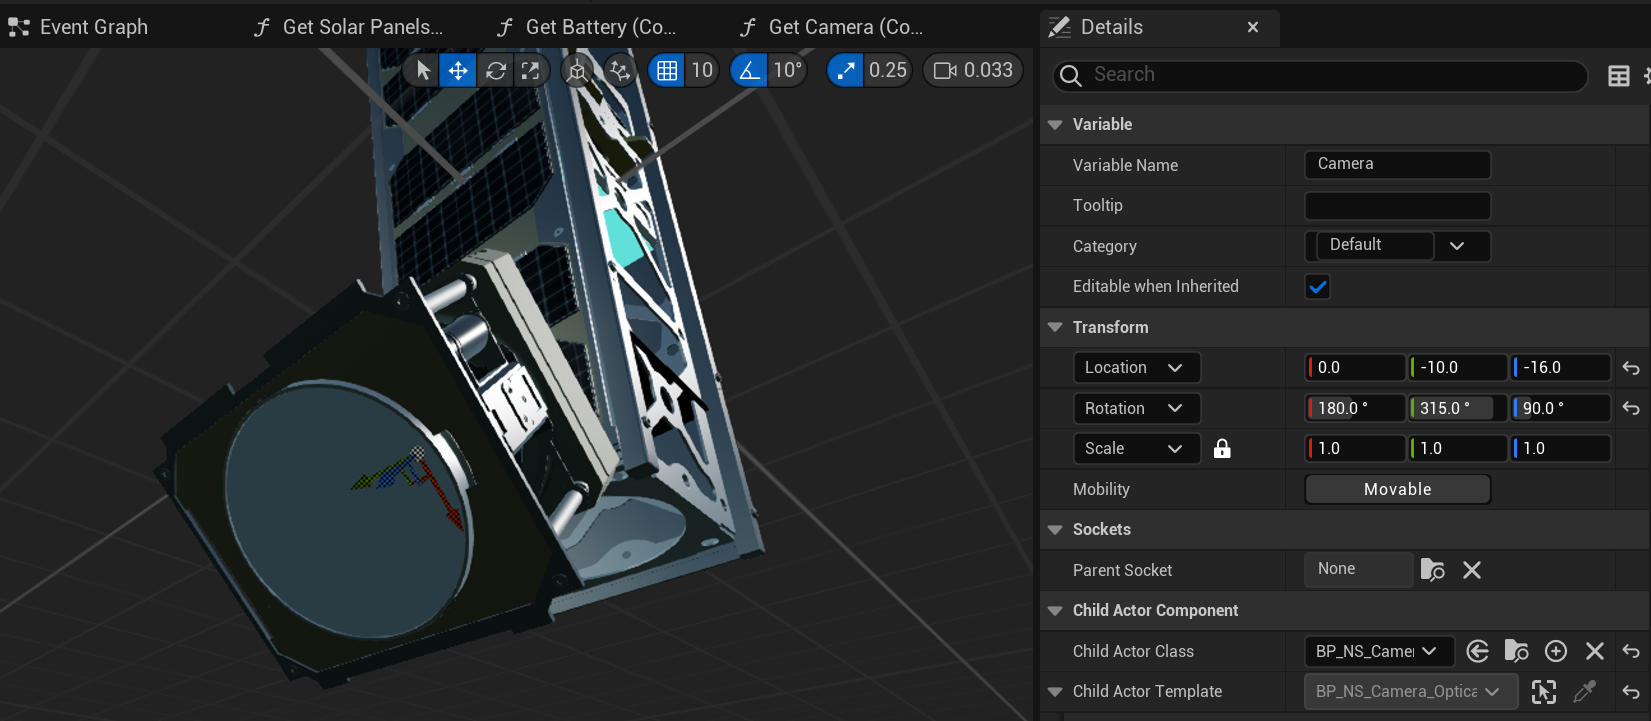Viewport: 1651px width, 721px height.
Task: Adjust Rotation Y slider value 315.0°
Action: (1457, 408)
